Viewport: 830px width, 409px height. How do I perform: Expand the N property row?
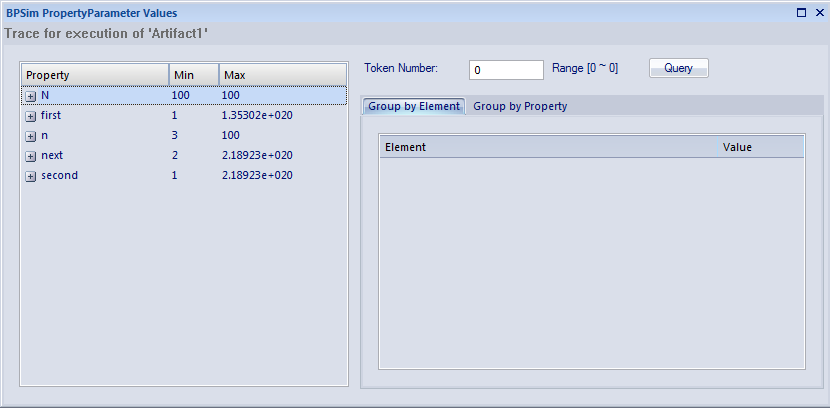[31, 96]
